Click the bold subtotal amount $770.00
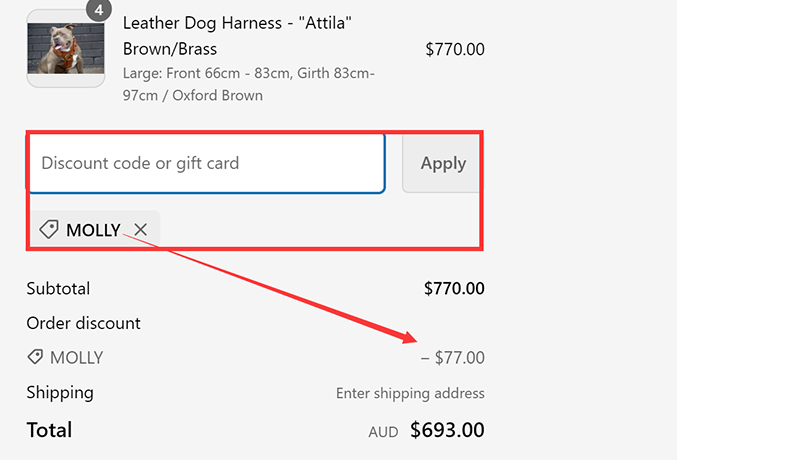800x460 pixels. pos(454,289)
